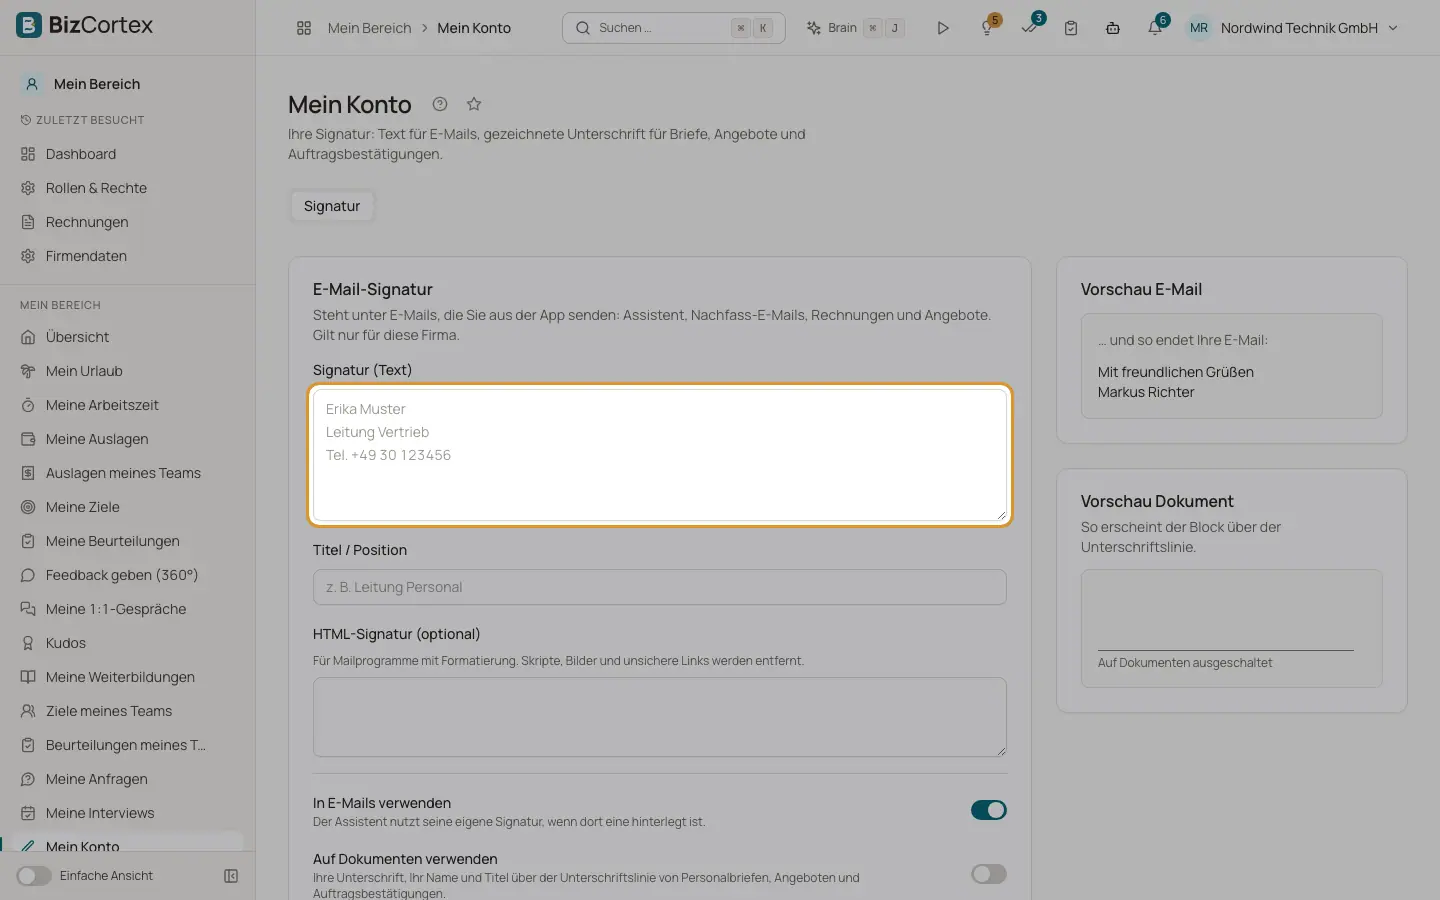1440x900 pixels.
Task: Click into the Signatur (Text) textarea
Action: click(x=660, y=455)
